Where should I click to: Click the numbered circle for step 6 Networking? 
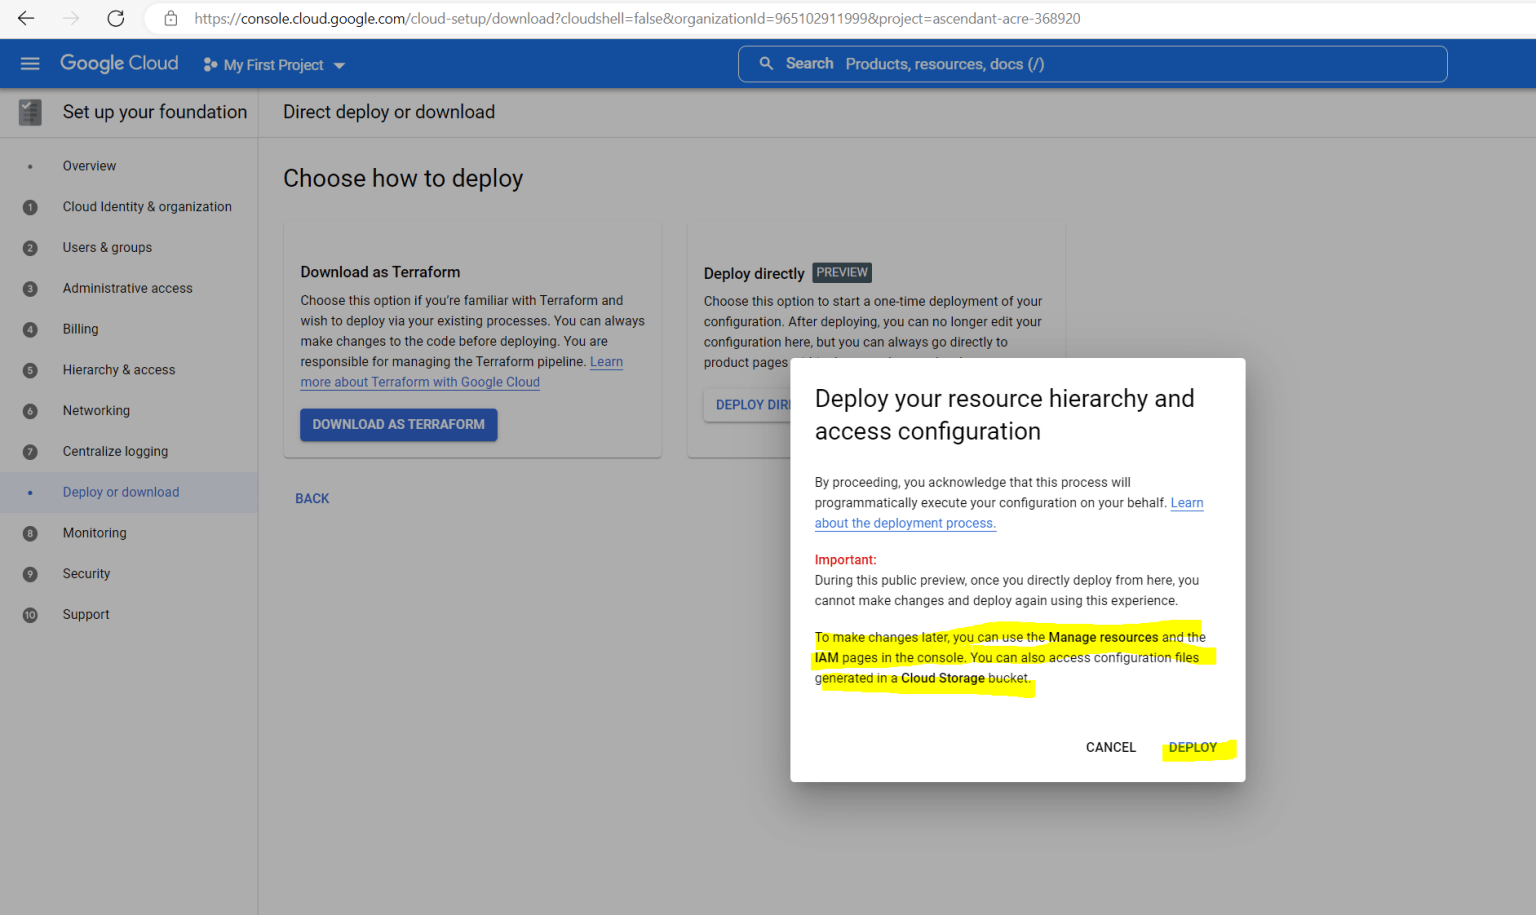coord(30,410)
